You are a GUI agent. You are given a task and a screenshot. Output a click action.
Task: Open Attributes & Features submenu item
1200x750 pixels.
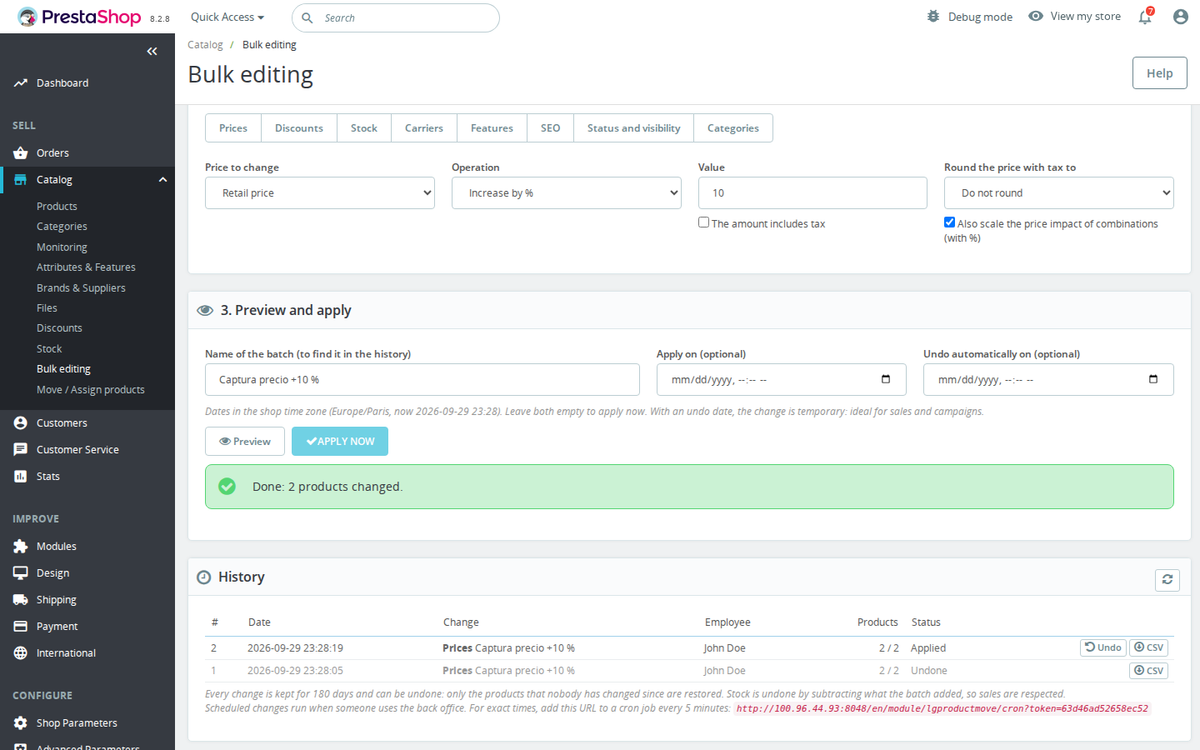tap(86, 267)
